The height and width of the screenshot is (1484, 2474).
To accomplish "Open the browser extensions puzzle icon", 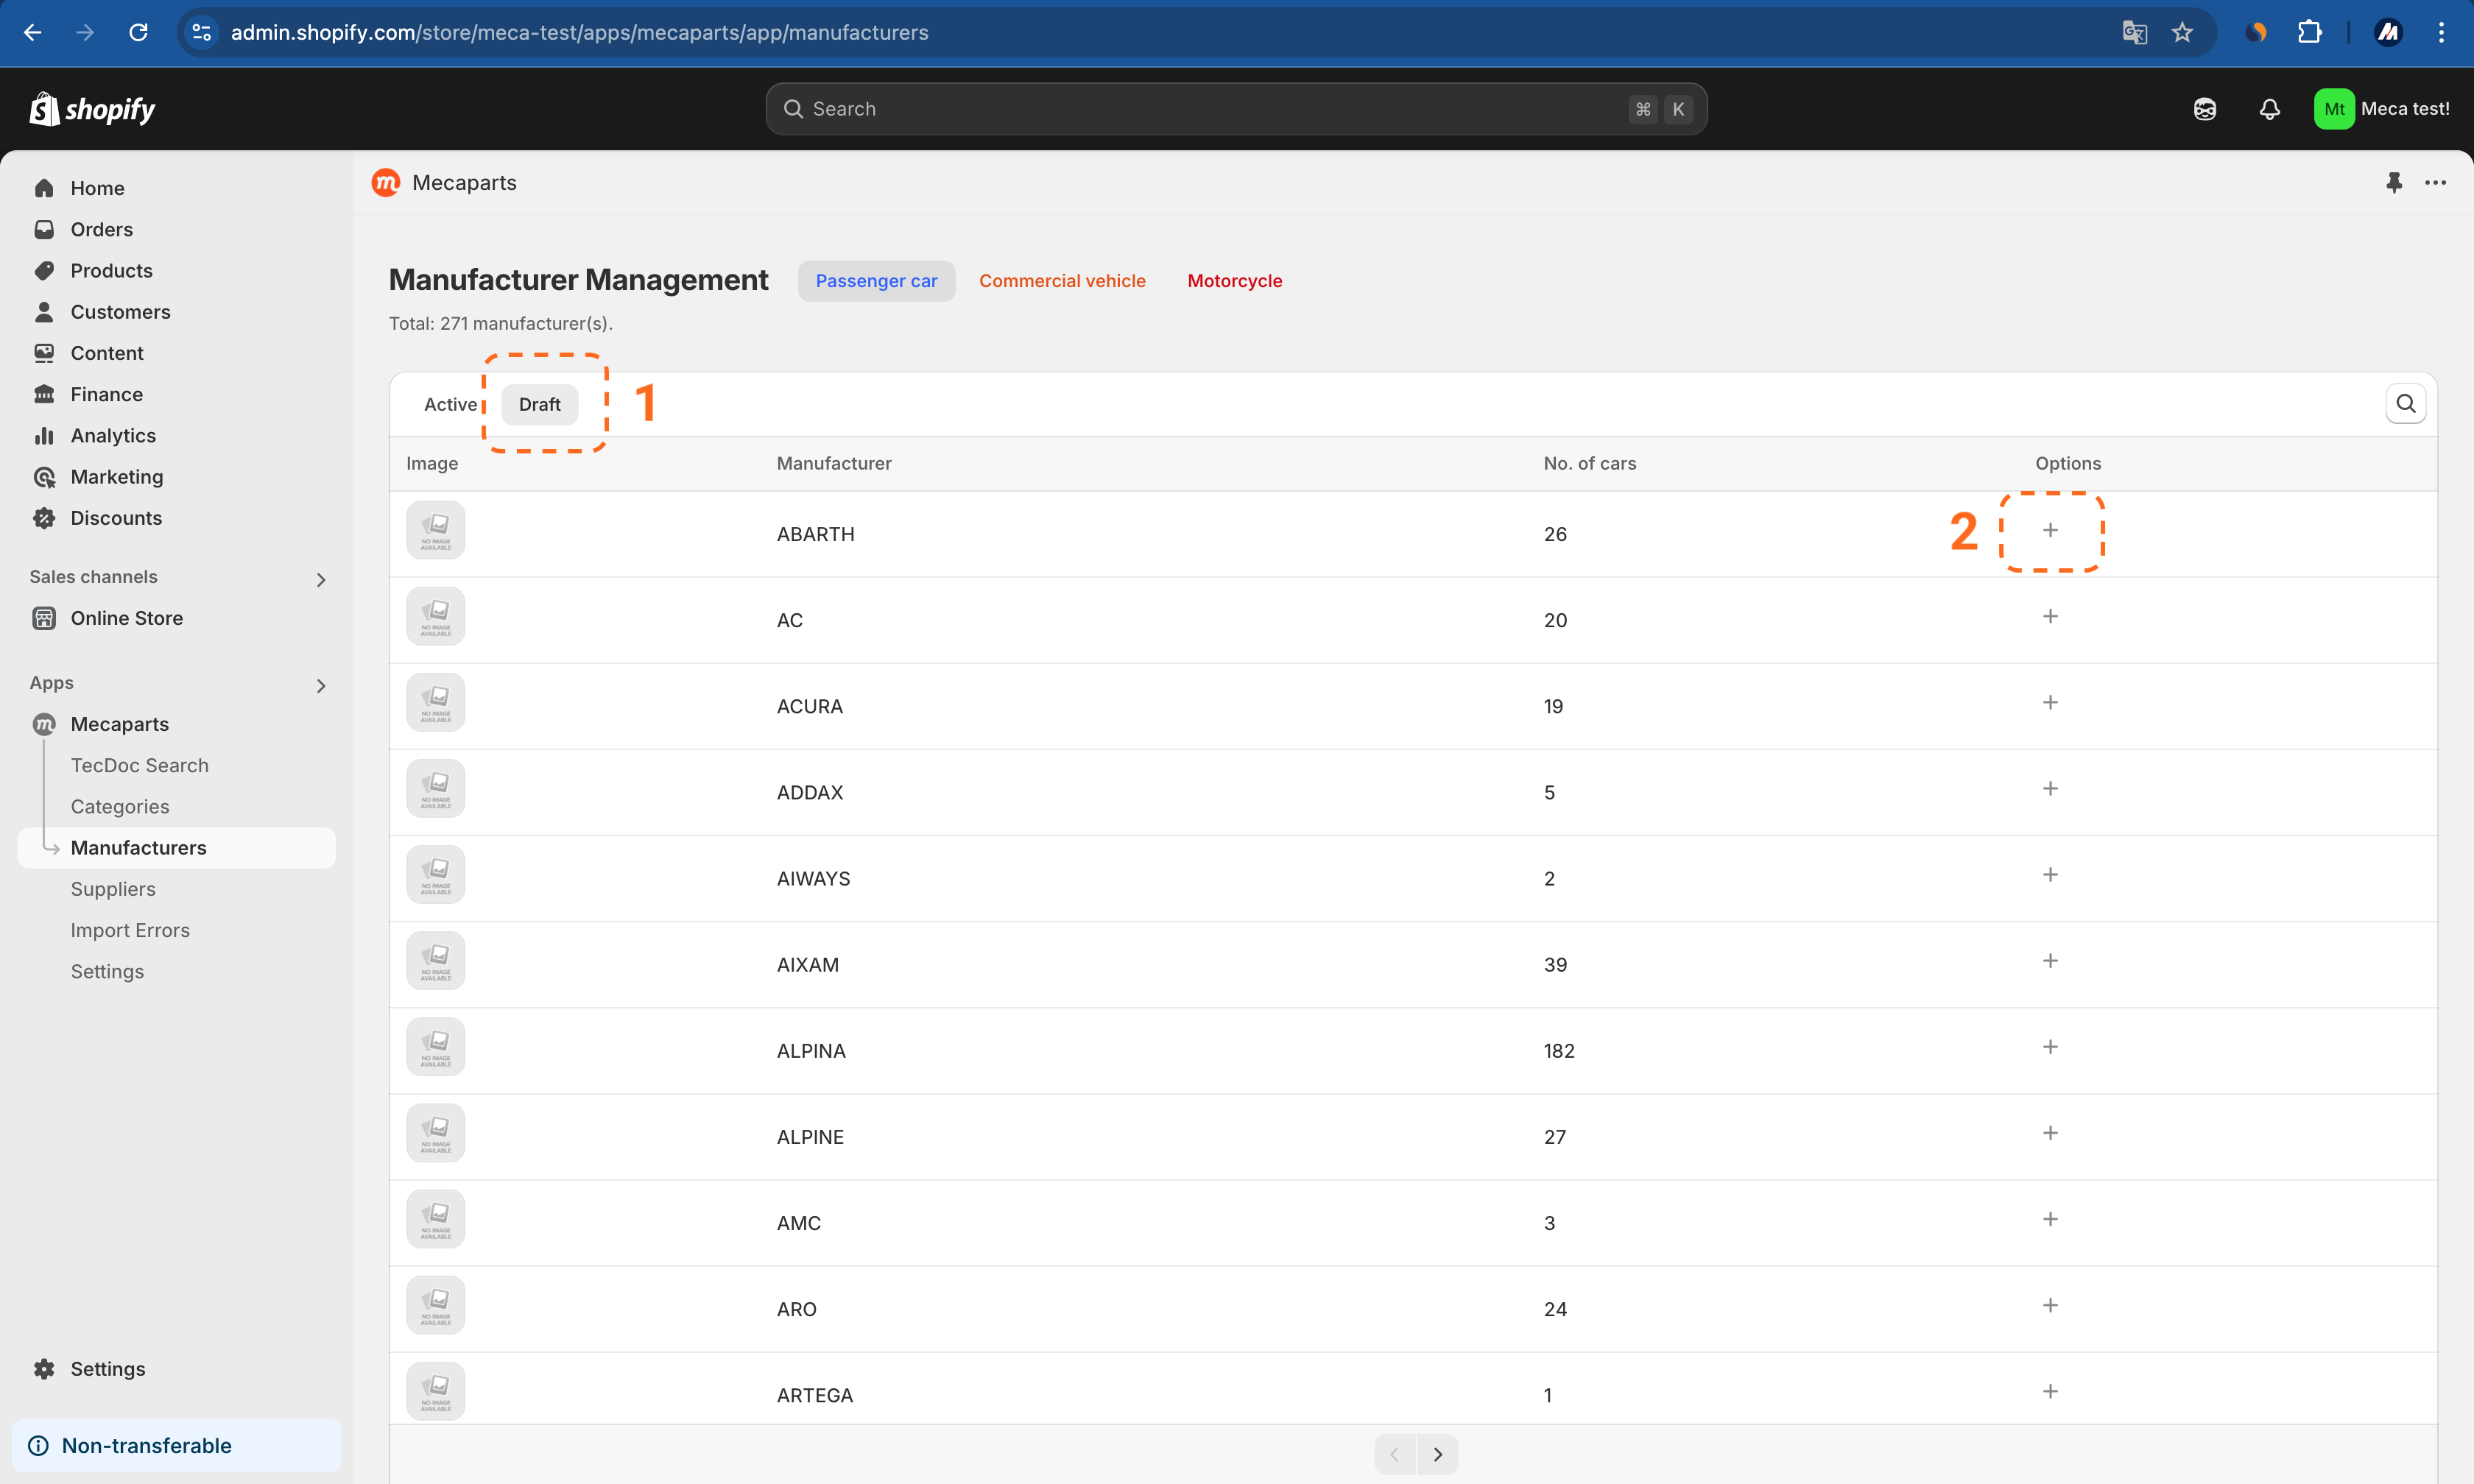I will click(2309, 32).
